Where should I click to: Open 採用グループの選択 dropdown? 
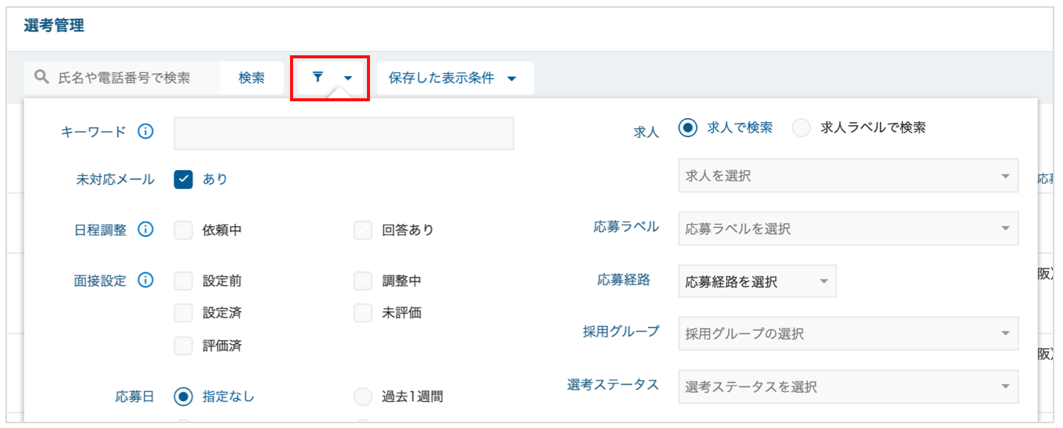pos(848,334)
